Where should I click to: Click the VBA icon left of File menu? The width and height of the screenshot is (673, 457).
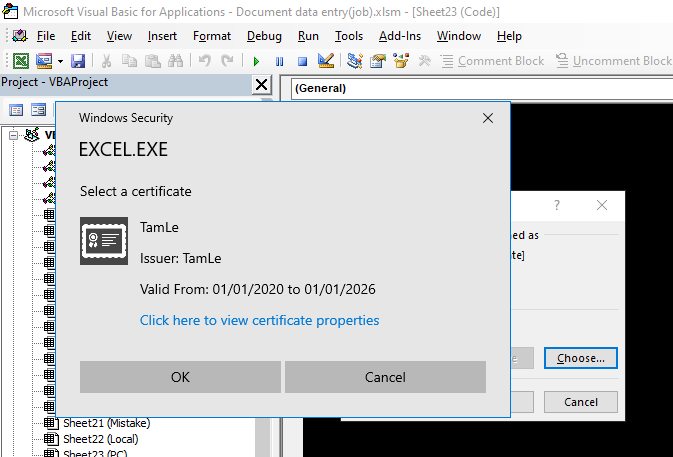(x=20, y=36)
